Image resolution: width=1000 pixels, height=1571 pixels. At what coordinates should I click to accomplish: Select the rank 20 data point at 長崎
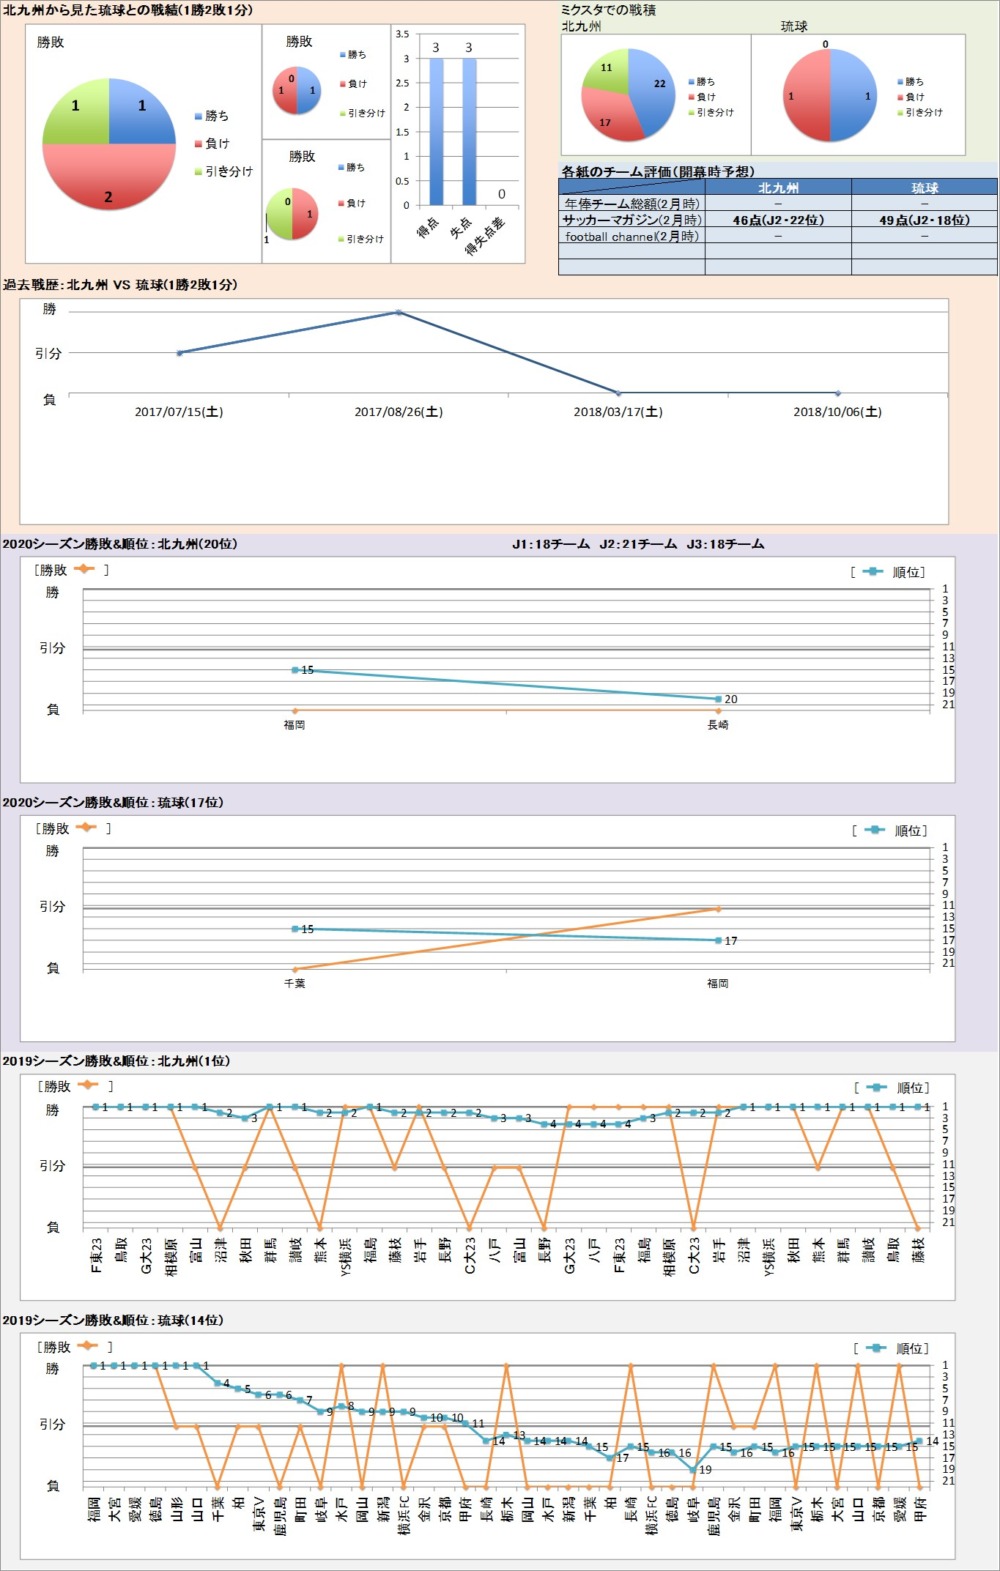(x=718, y=699)
